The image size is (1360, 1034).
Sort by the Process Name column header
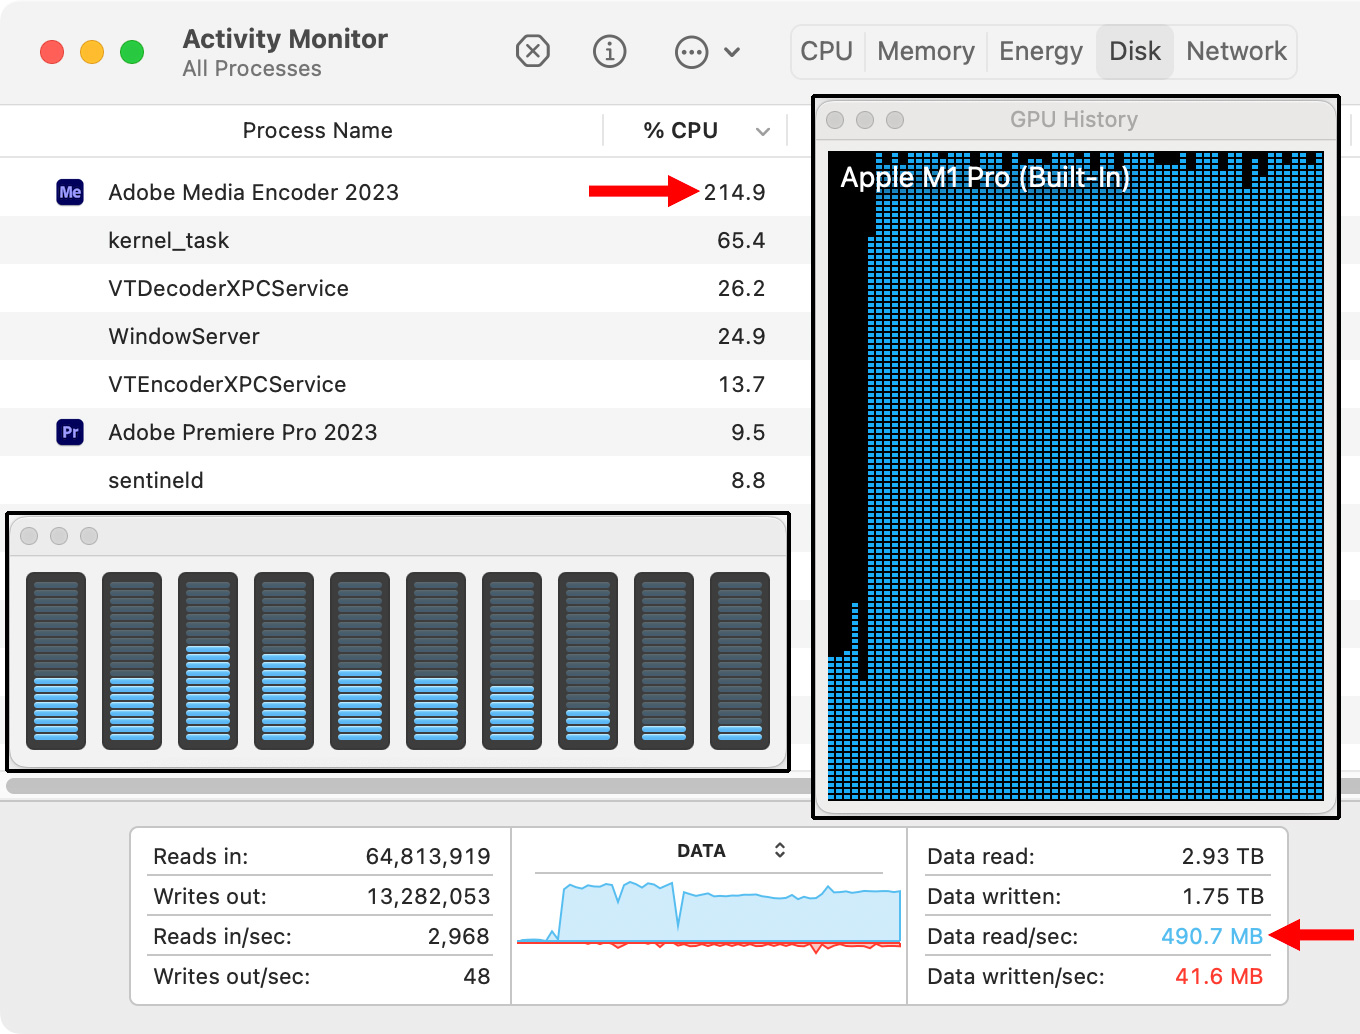click(x=317, y=130)
